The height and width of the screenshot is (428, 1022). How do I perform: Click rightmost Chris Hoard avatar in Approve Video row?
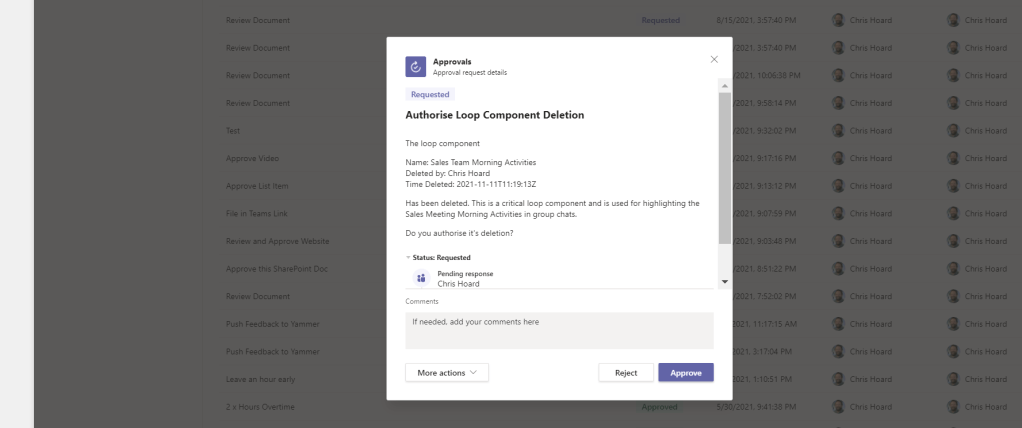953,158
